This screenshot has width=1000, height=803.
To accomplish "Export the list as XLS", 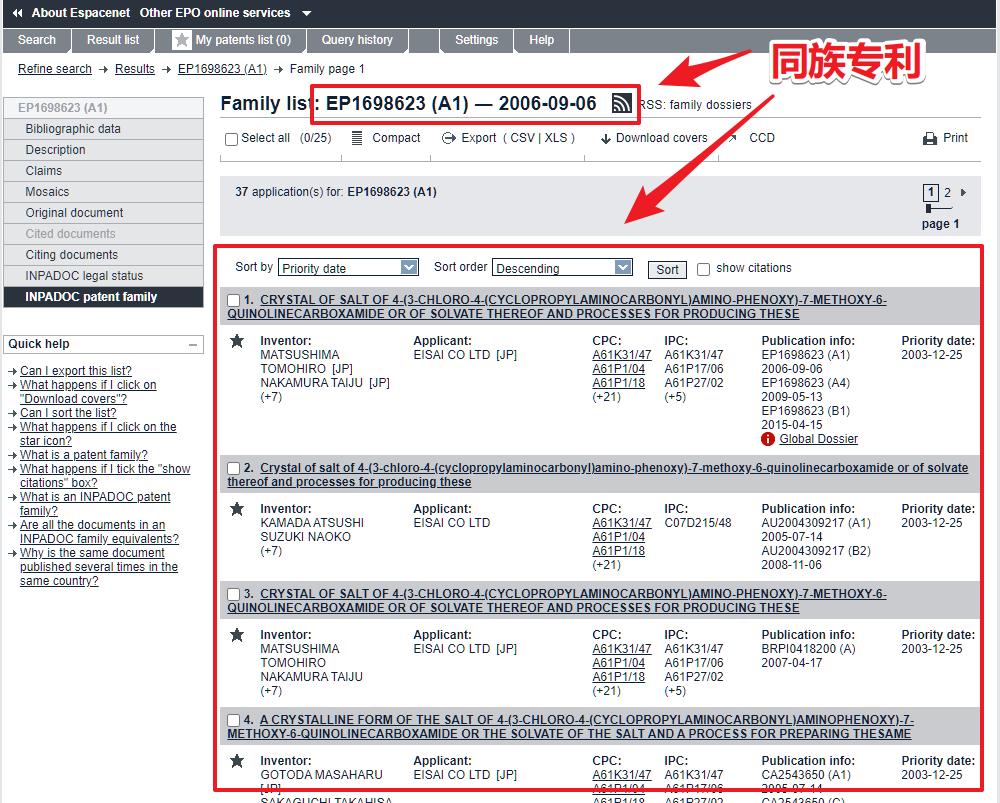I will [x=555, y=138].
